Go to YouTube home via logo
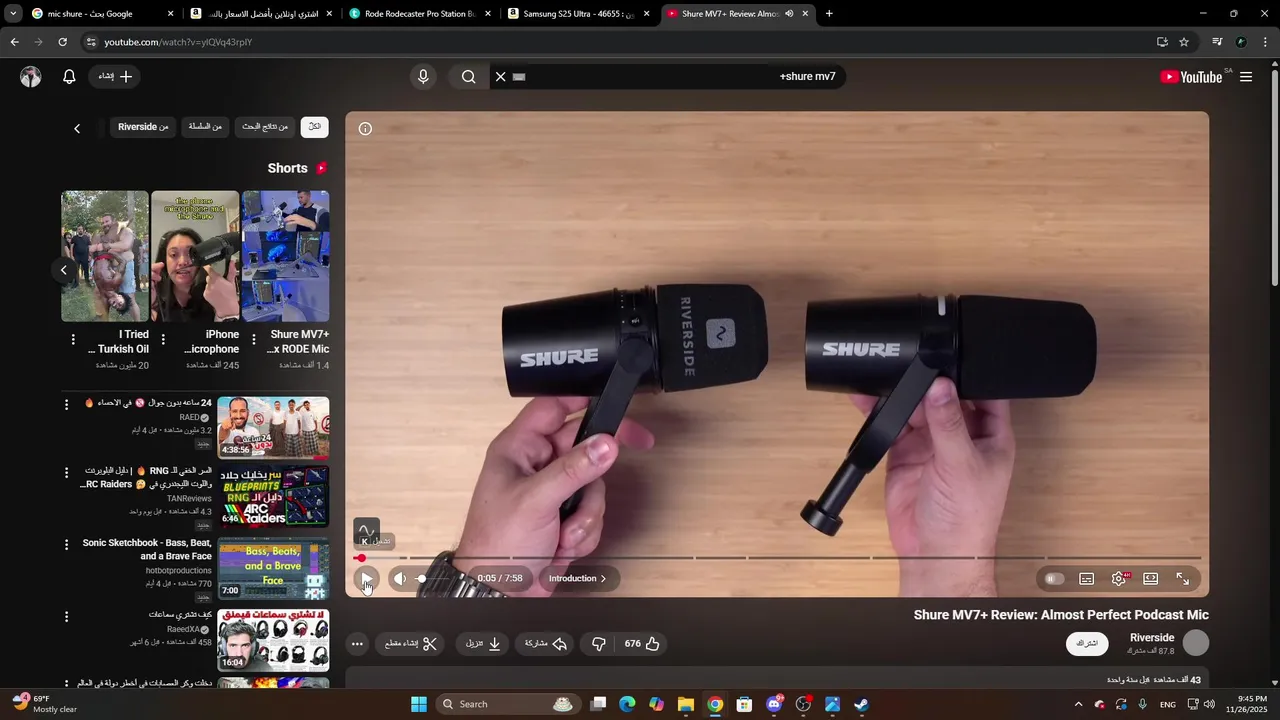Screen dimensions: 1280x720 coord(1191,77)
